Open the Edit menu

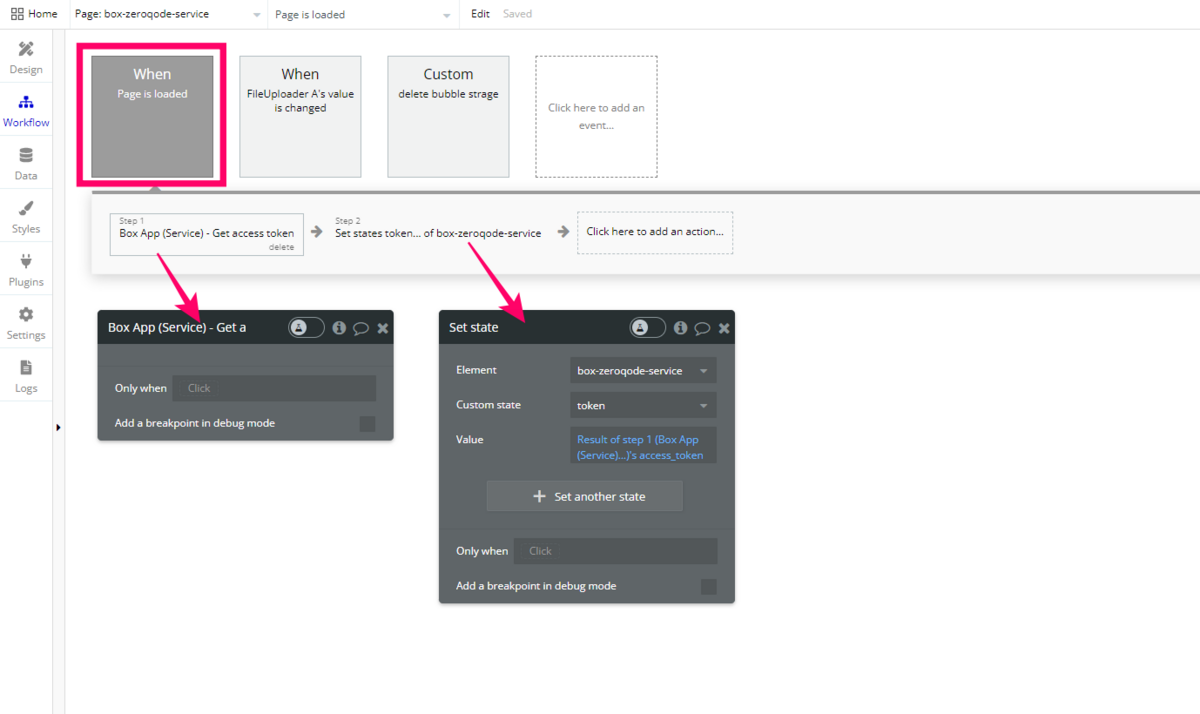(x=480, y=14)
